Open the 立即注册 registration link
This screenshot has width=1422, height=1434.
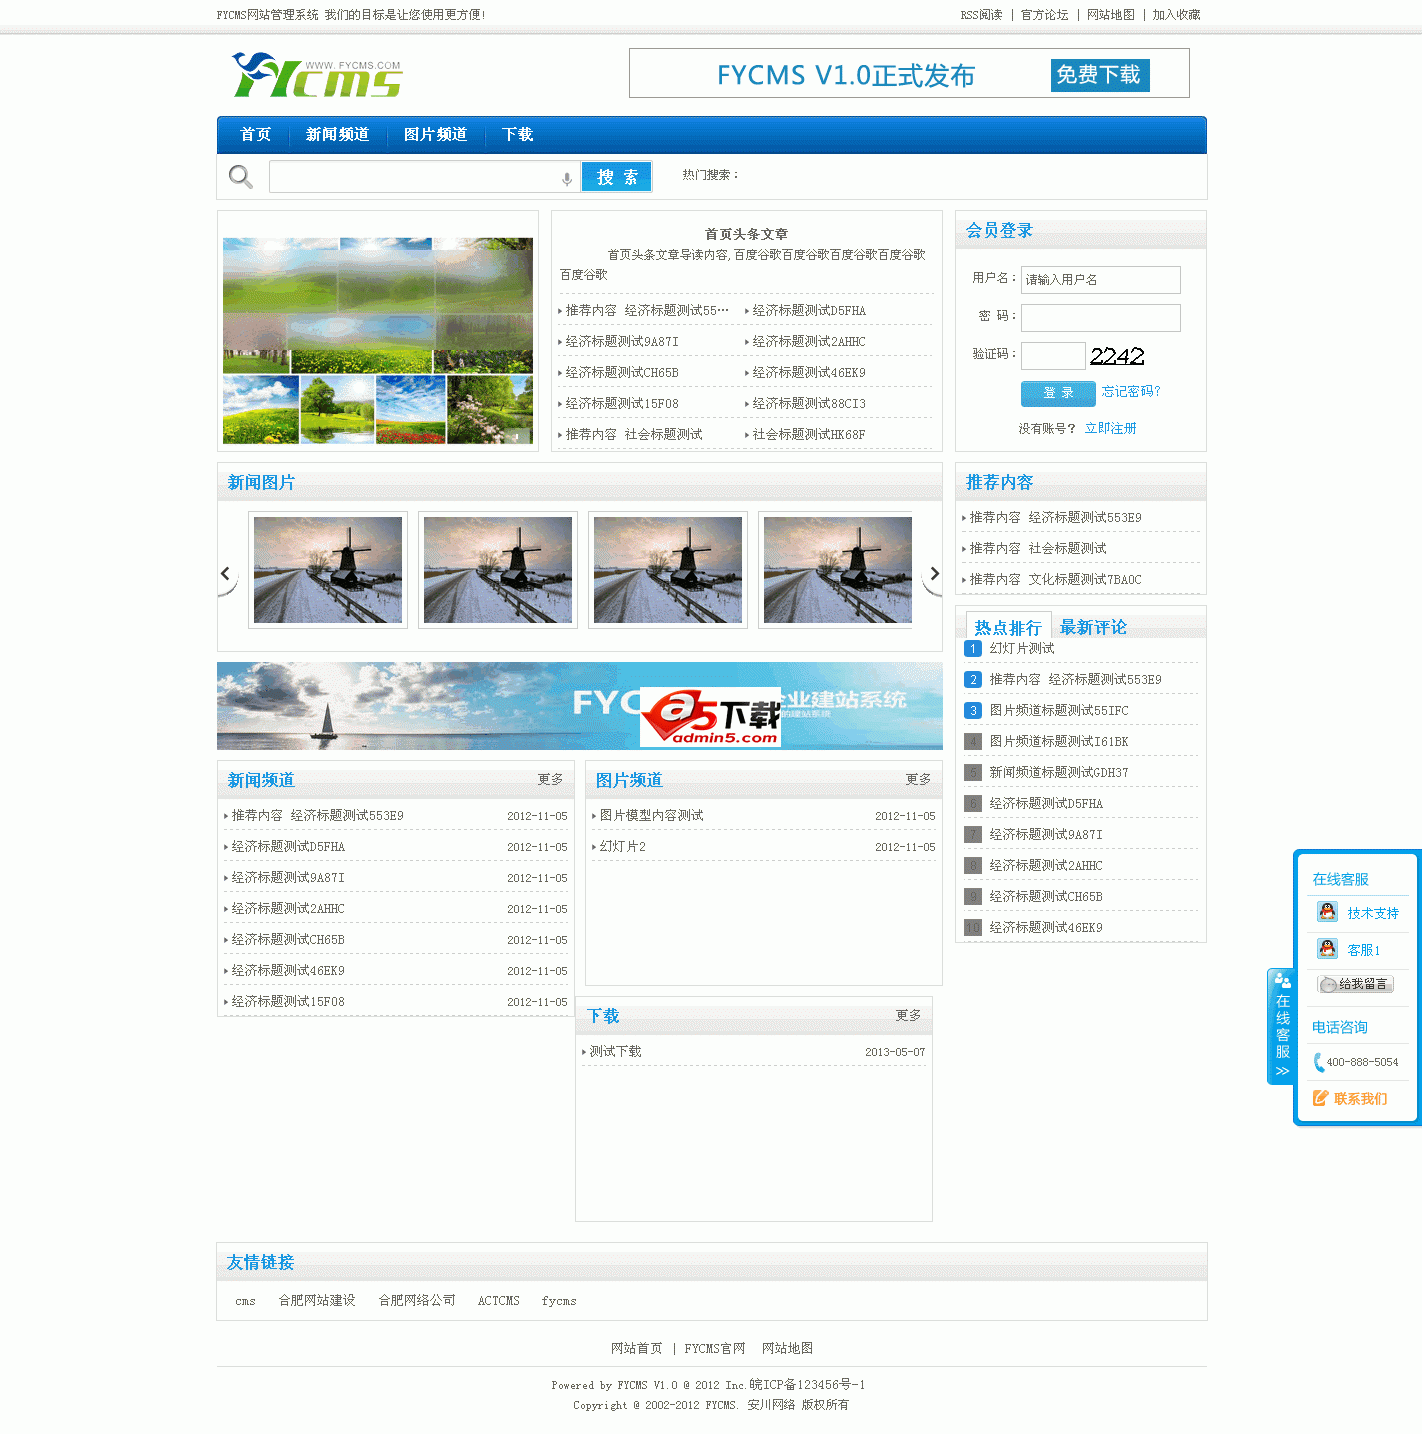[1111, 428]
